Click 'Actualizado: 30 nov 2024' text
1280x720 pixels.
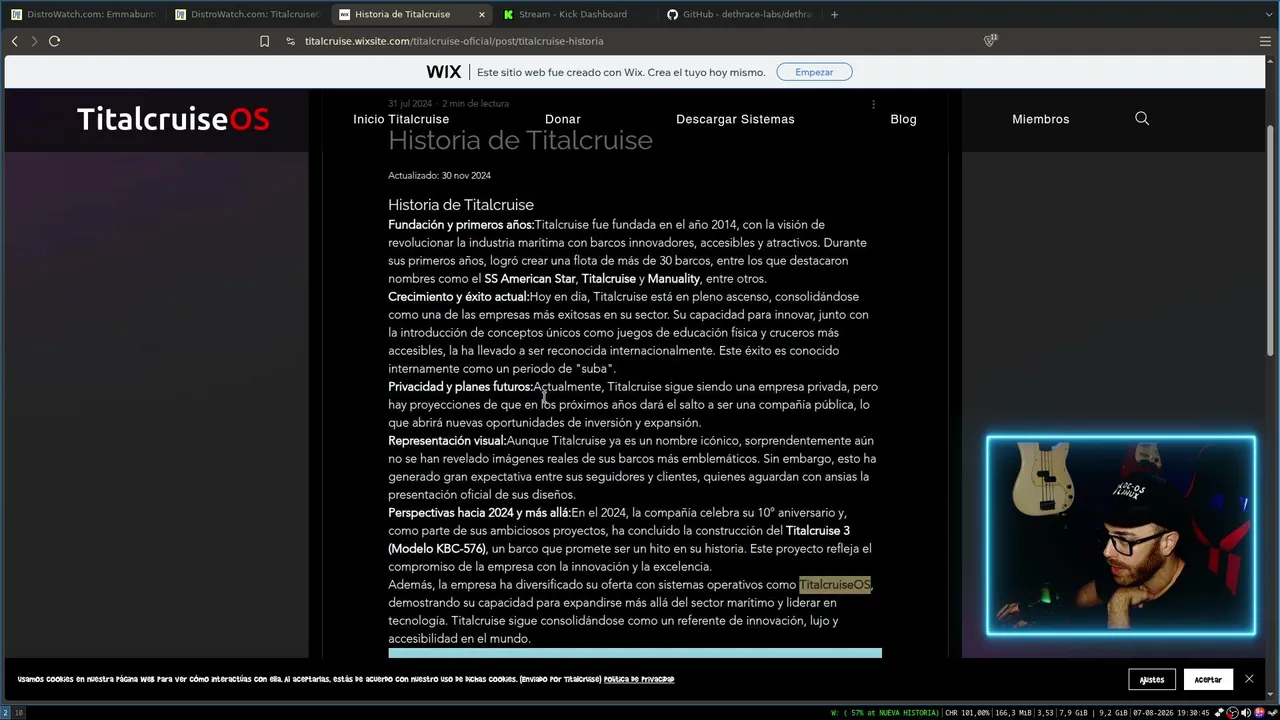coord(439,176)
